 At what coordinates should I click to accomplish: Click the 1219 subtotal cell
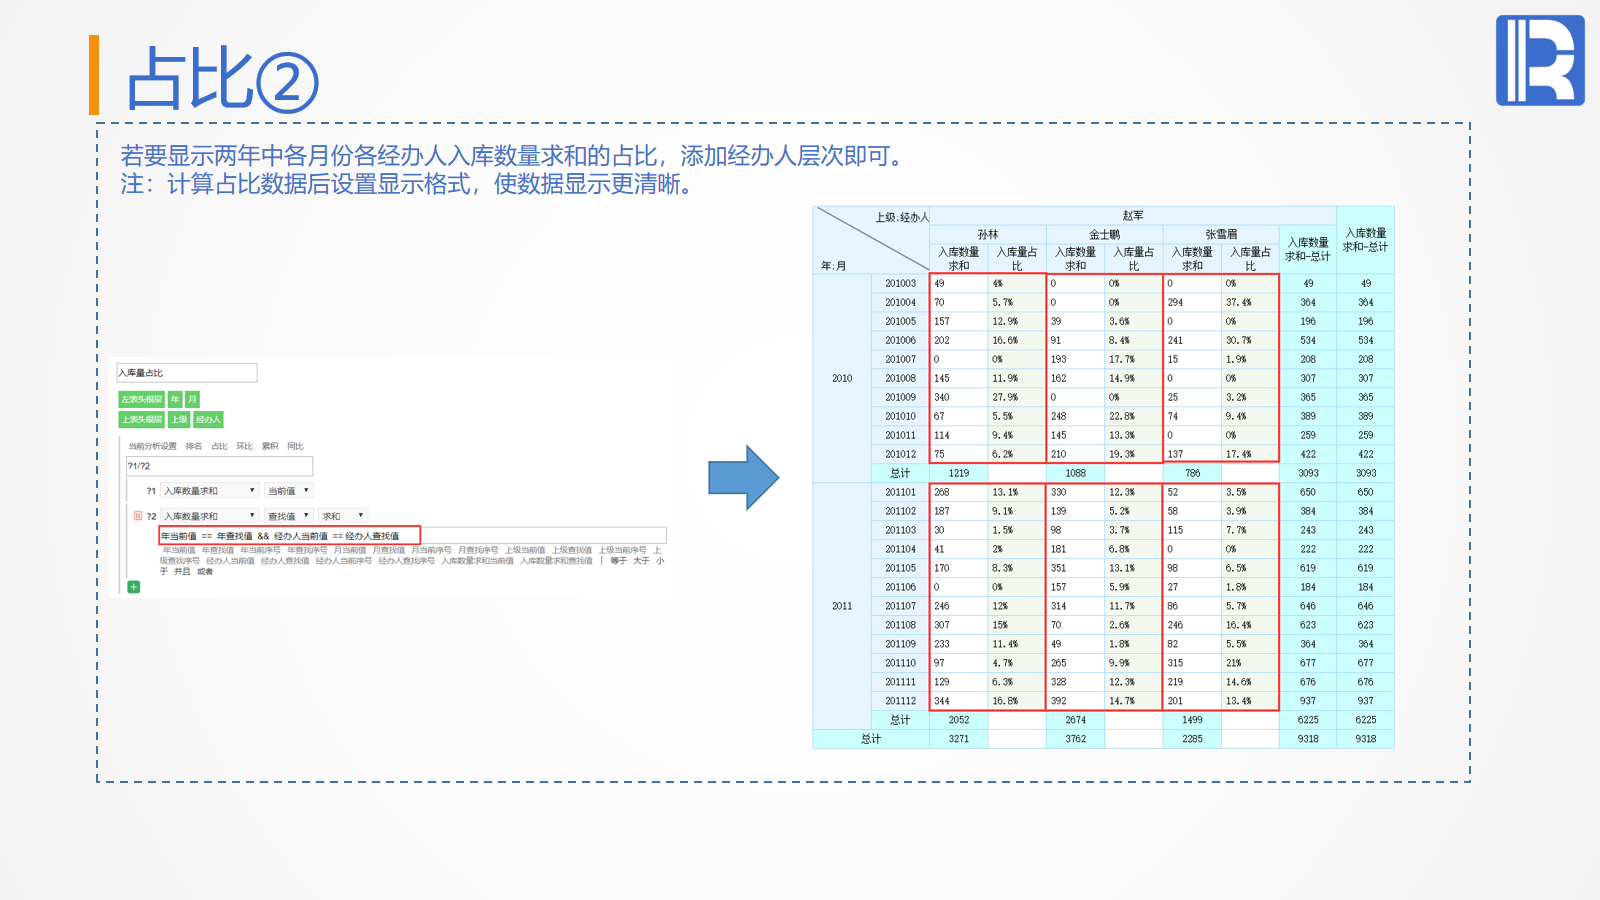pos(959,474)
